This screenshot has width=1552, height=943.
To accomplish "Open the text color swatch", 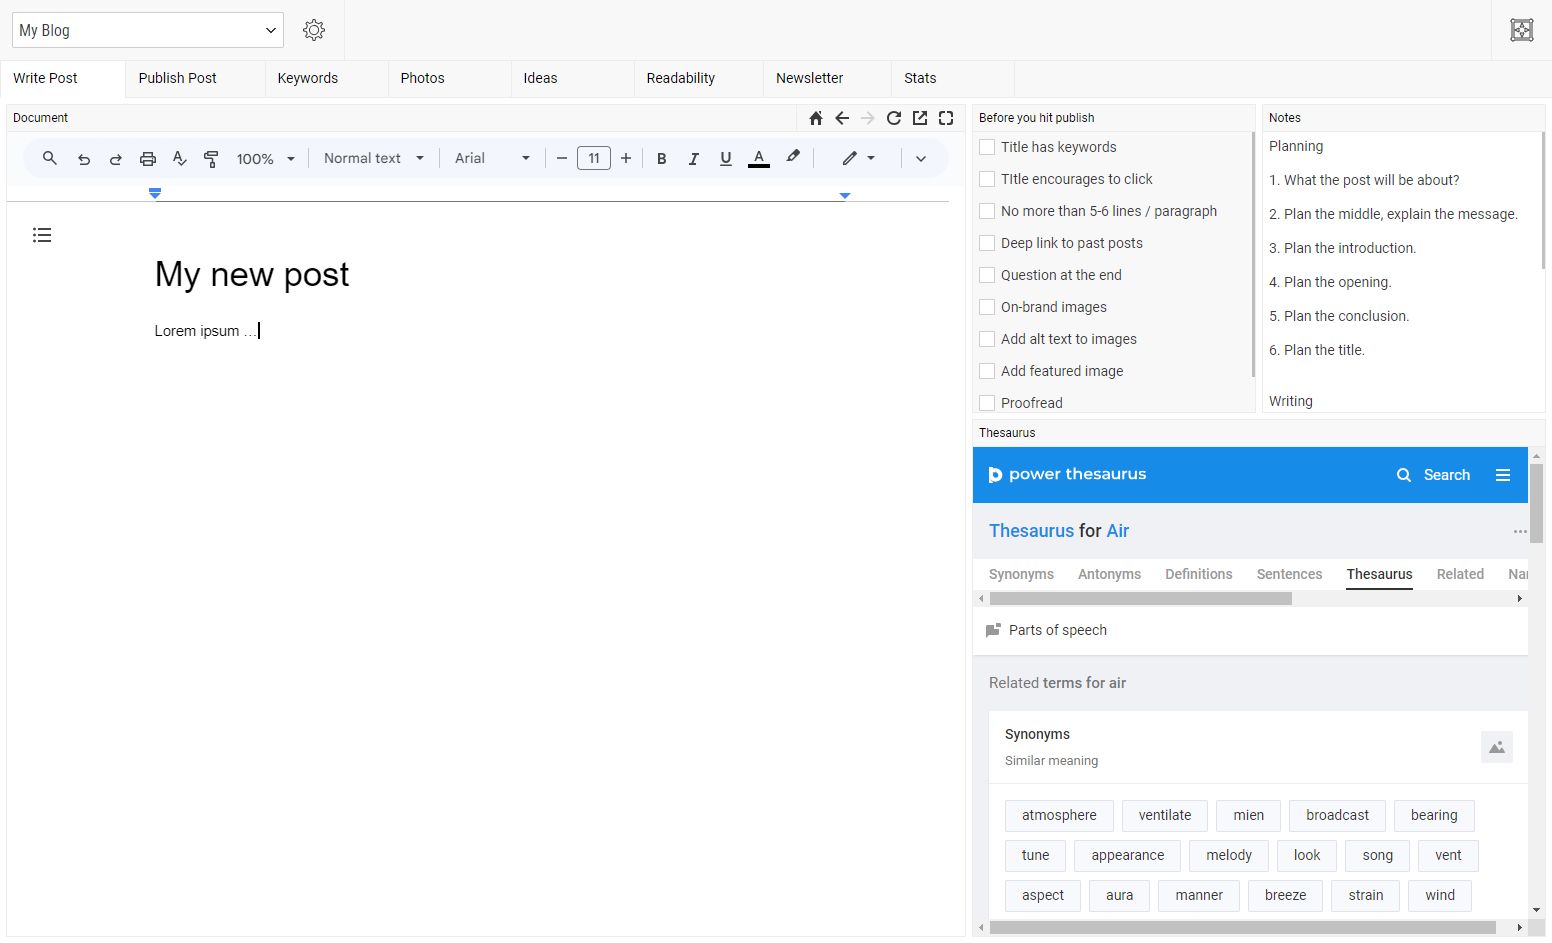I will (x=758, y=158).
